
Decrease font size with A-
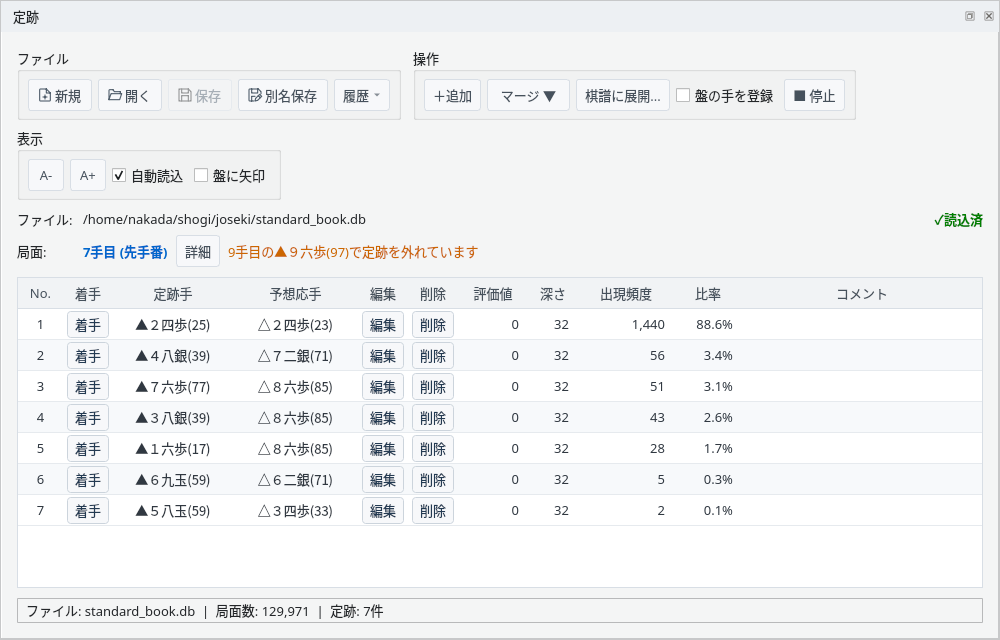click(x=46, y=175)
